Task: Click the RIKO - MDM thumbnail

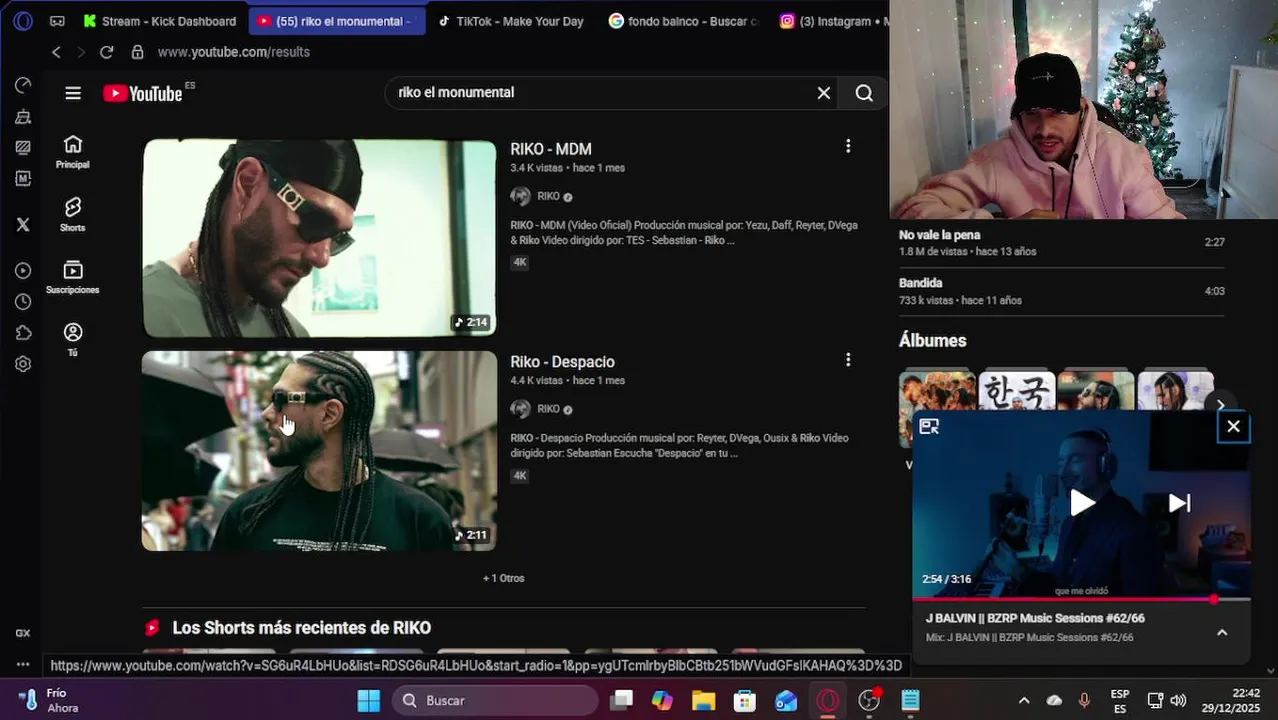Action: [x=319, y=238]
